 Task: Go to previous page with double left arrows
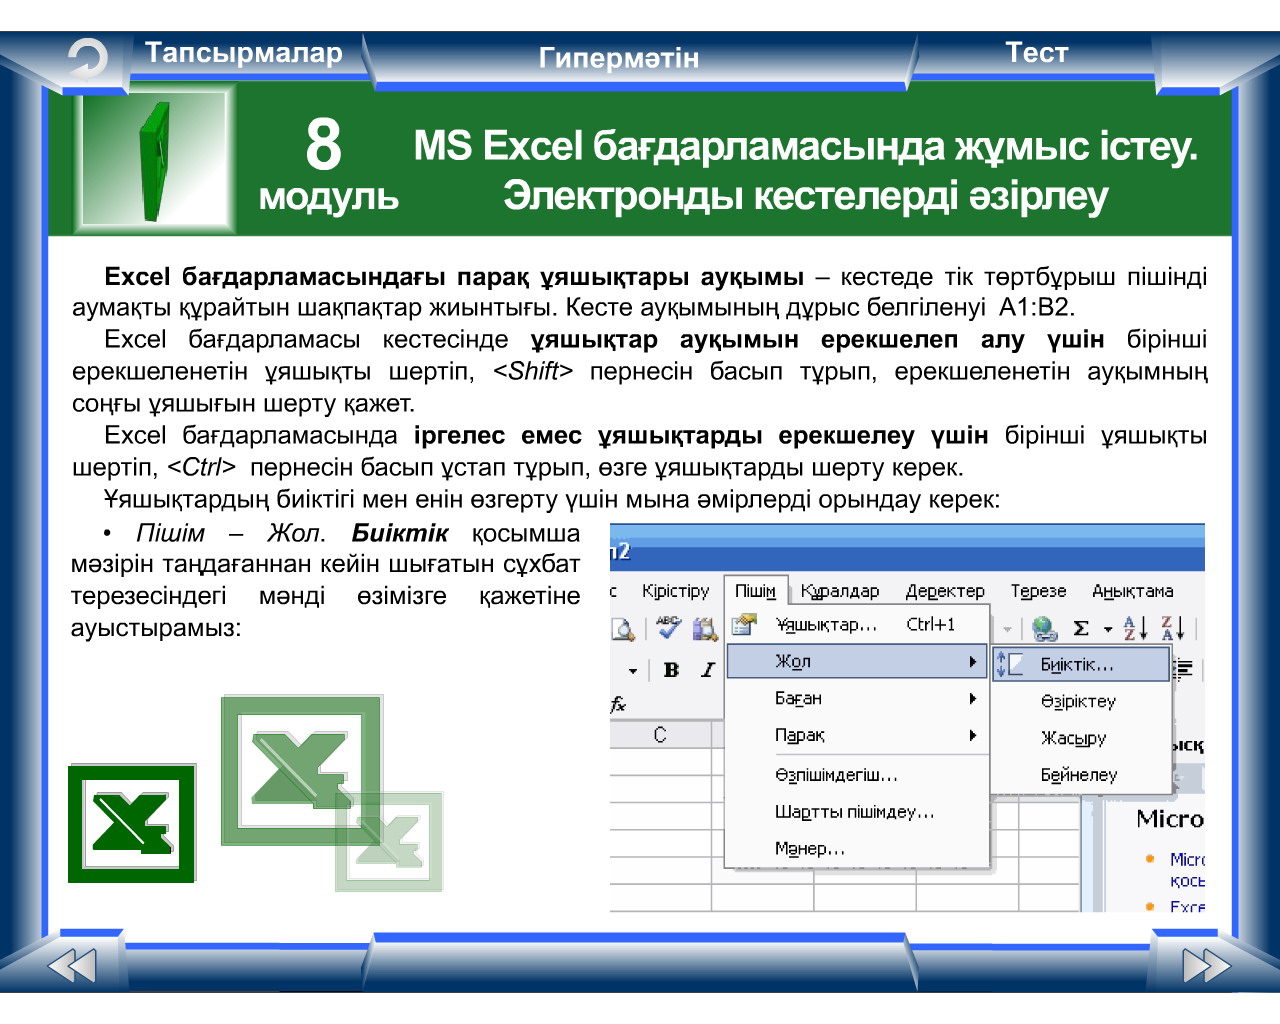pyautogui.click(x=72, y=966)
